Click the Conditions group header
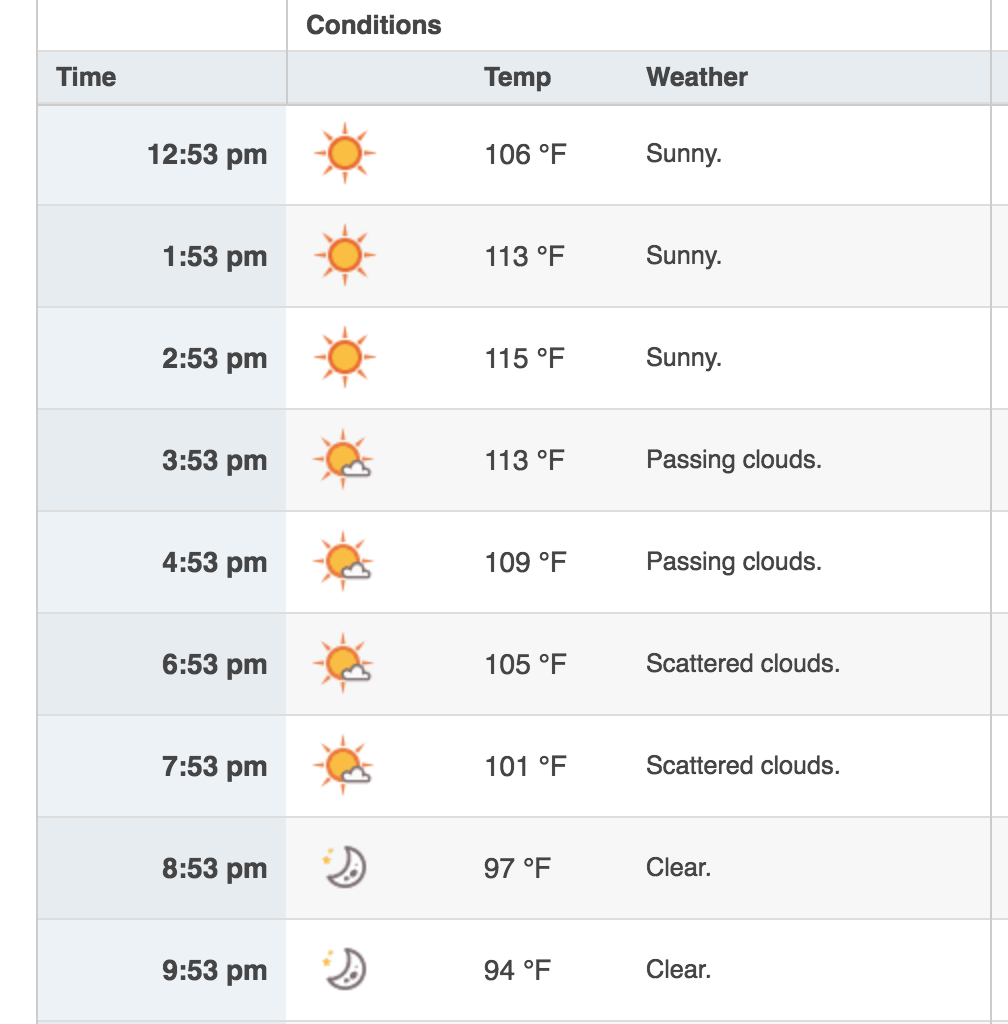The height and width of the screenshot is (1024, 1008). pyautogui.click(x=374, y=25)
